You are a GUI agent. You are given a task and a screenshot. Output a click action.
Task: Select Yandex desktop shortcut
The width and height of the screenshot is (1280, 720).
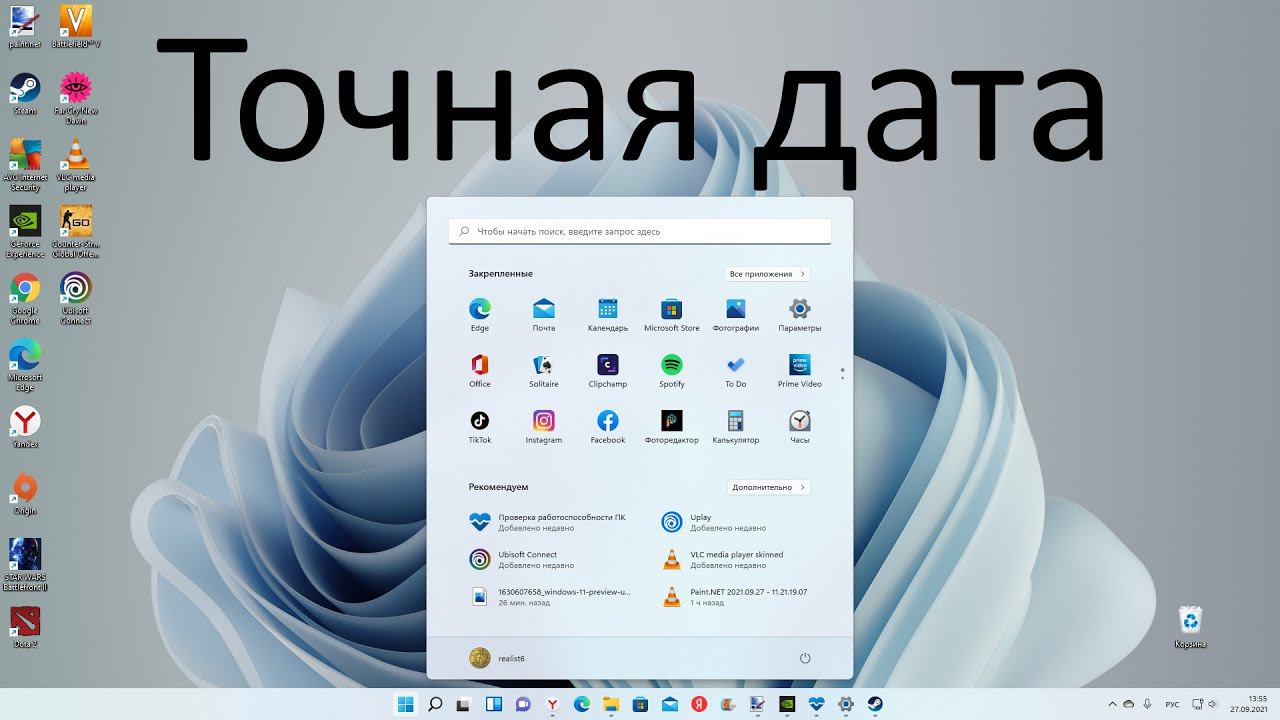25,427
